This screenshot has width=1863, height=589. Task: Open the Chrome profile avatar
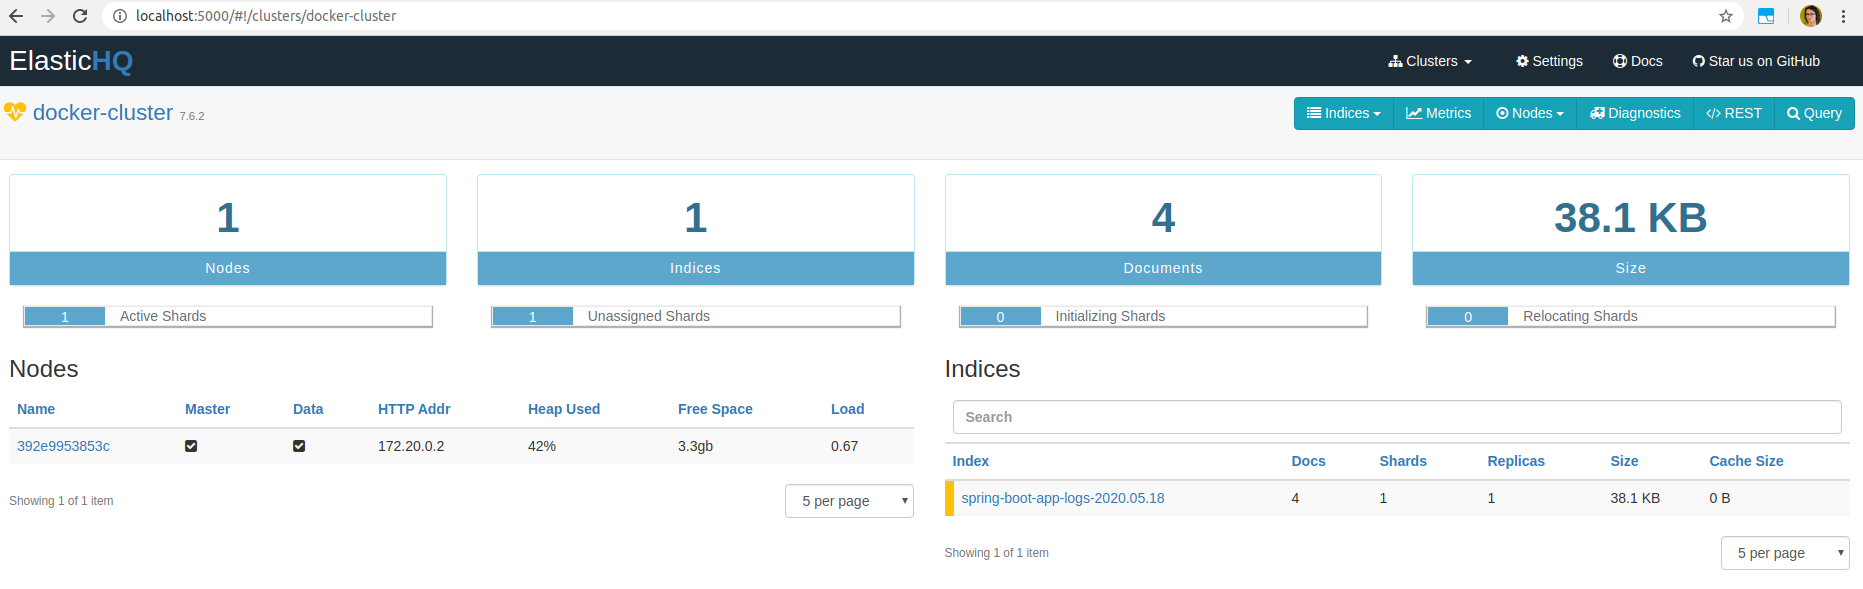point(1811,16)
